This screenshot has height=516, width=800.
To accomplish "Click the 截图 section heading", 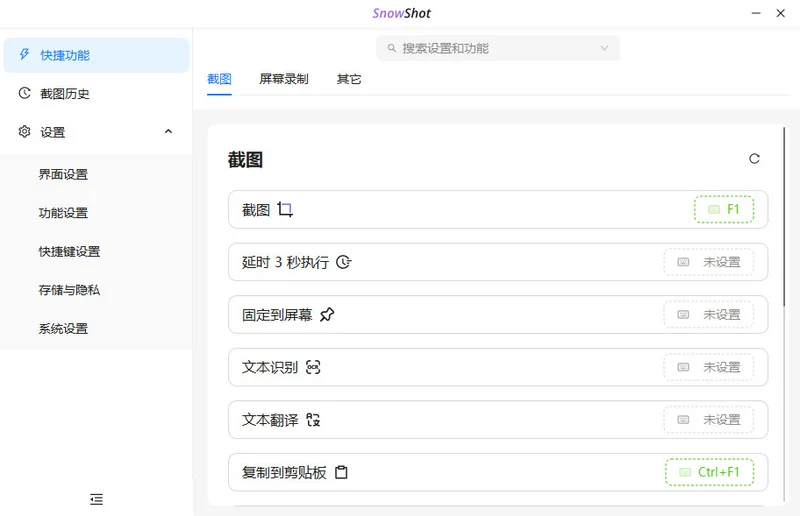I will pyautogui.click(x=245, y=160).
